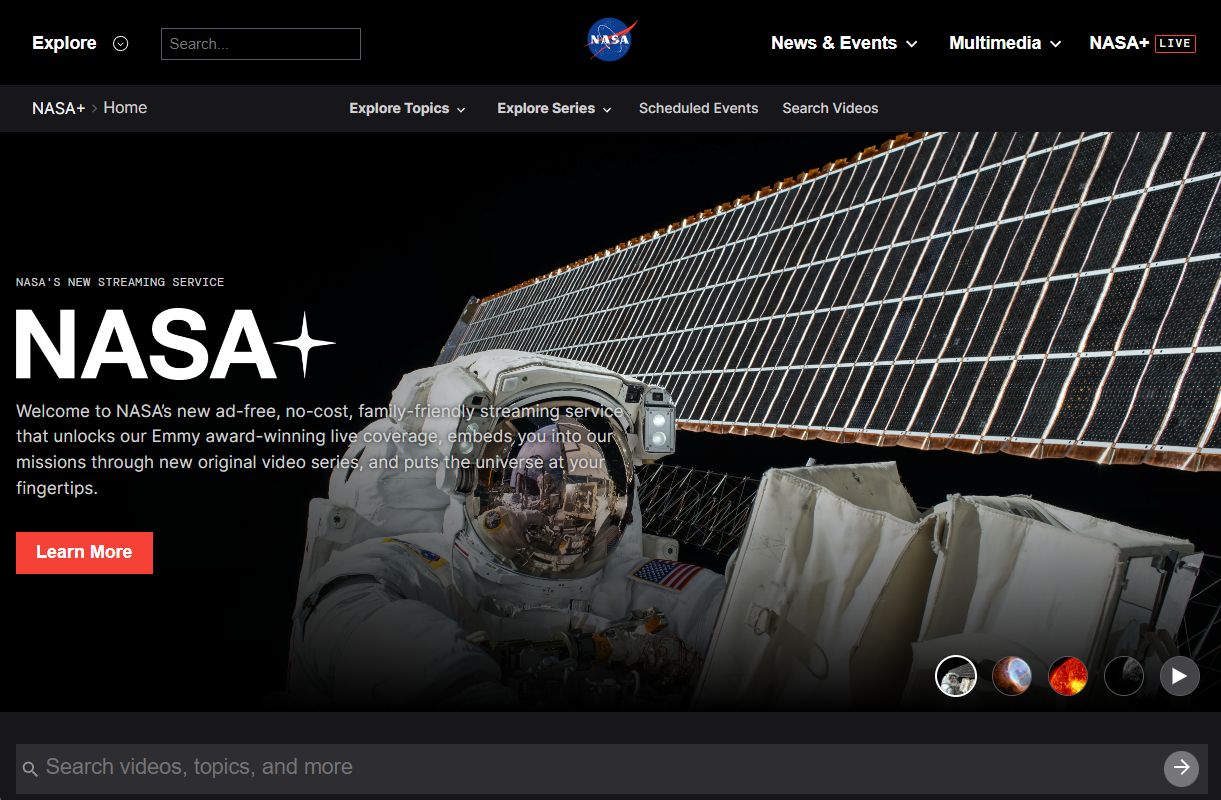Click the large NASA+ hero title
The image size is (1221, 800).
tap(175, 344)
